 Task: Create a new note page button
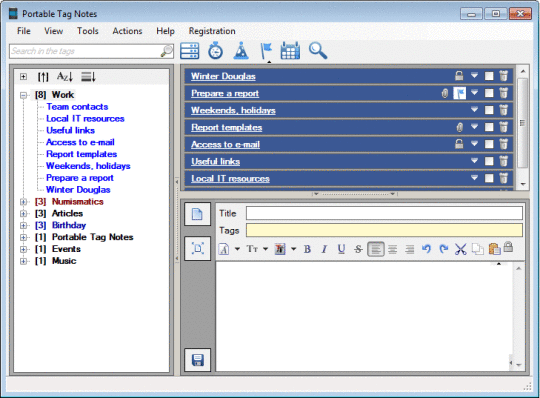(x=197, y=214)
